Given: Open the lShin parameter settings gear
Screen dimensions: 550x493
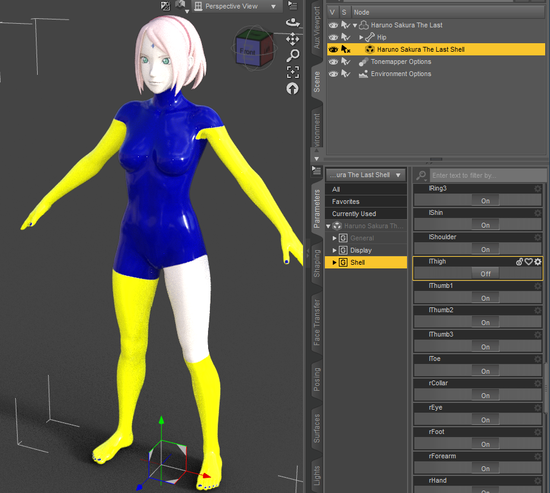Looking at the screenshot, I should pyautogui.click(x=538, y=213).
